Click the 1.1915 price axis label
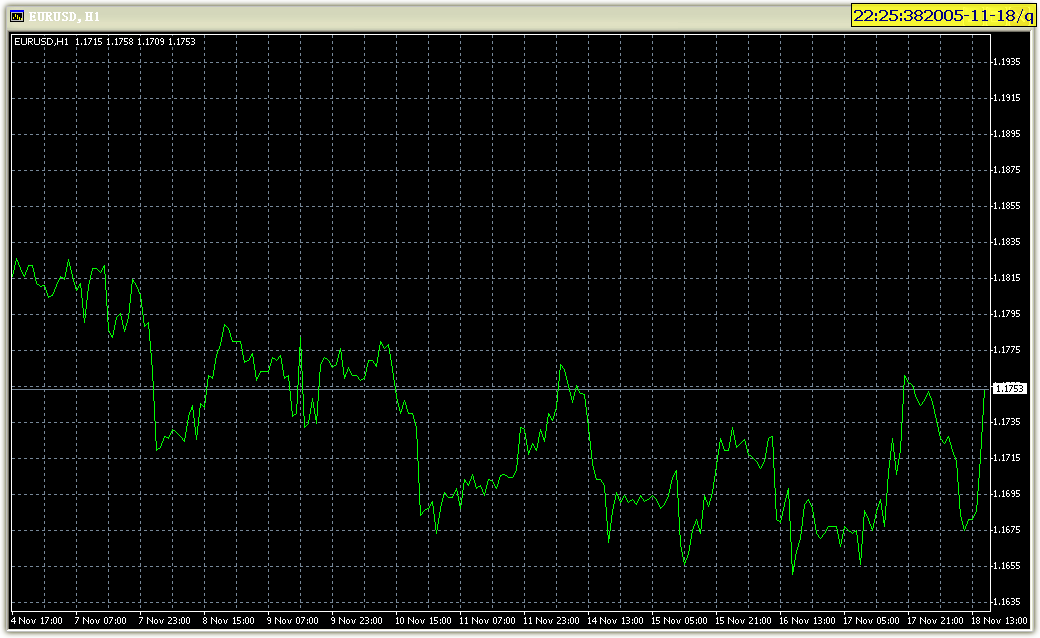Image resolution: width=1040 pixels, height=638 pixels. 1007,97
